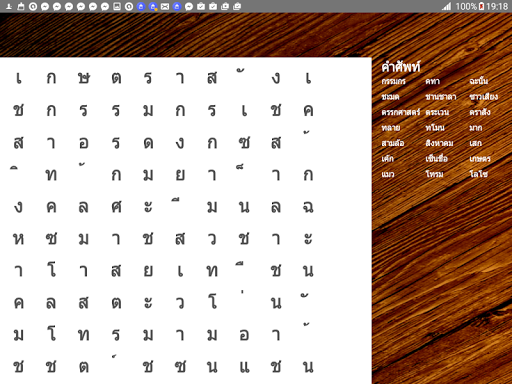
Task: Select the word ฉะนั้น in the word list
Action: 479,81
